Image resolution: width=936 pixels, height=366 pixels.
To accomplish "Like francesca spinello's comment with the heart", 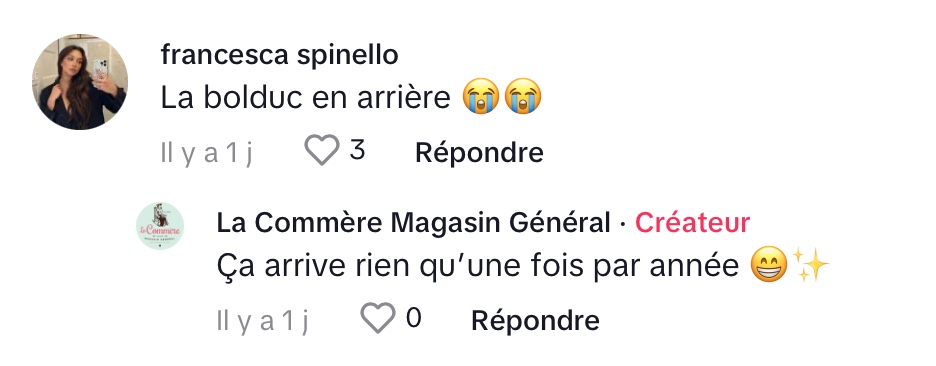I will 322,150.
